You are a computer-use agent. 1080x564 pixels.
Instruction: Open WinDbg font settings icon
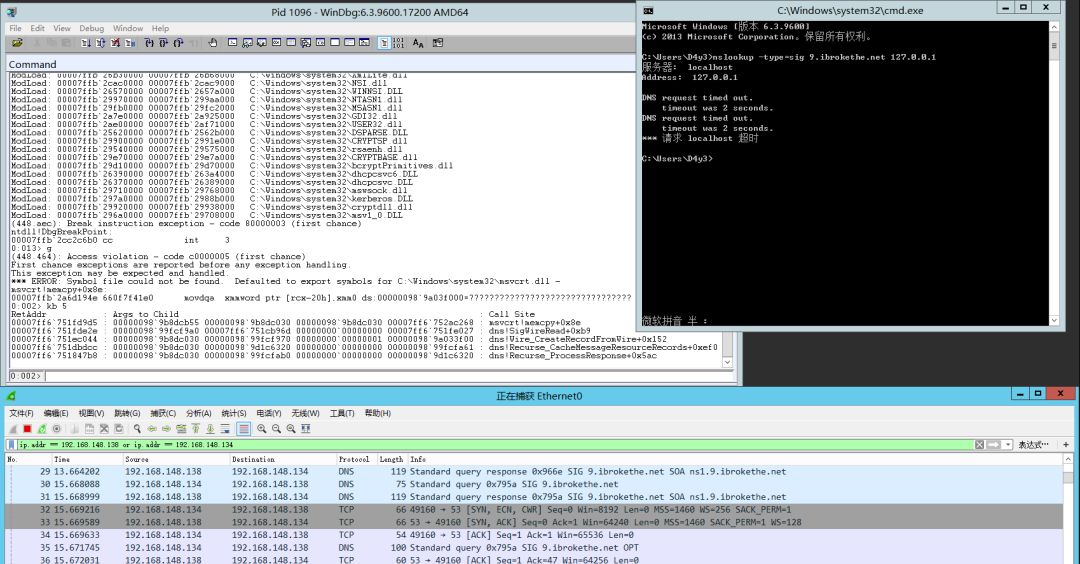pyautogui.click(x=419, y=43)
